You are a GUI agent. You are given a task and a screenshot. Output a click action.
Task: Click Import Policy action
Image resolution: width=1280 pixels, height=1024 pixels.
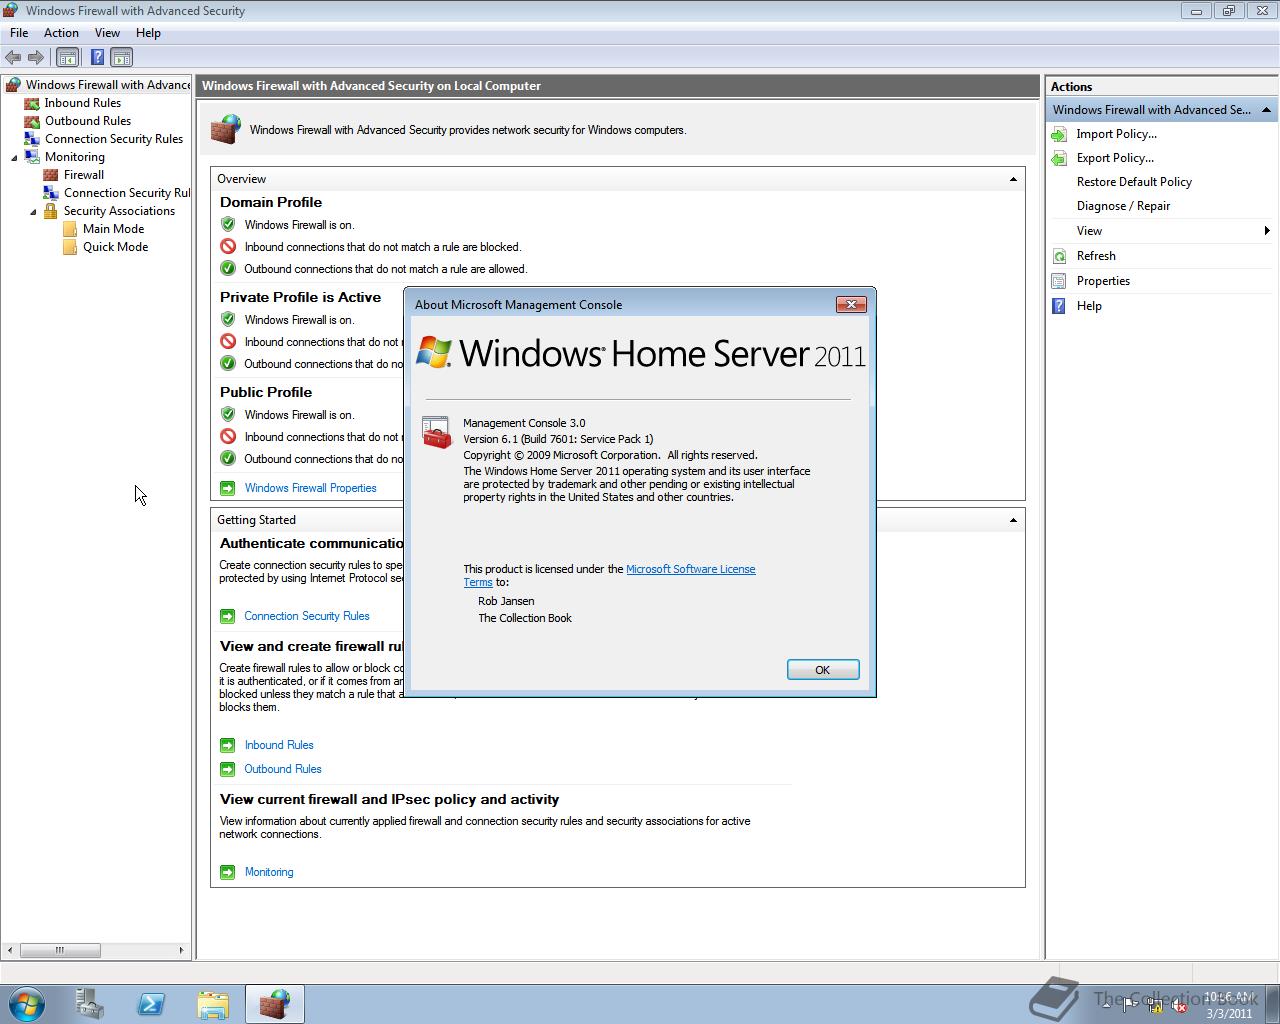click(1116, 134)
